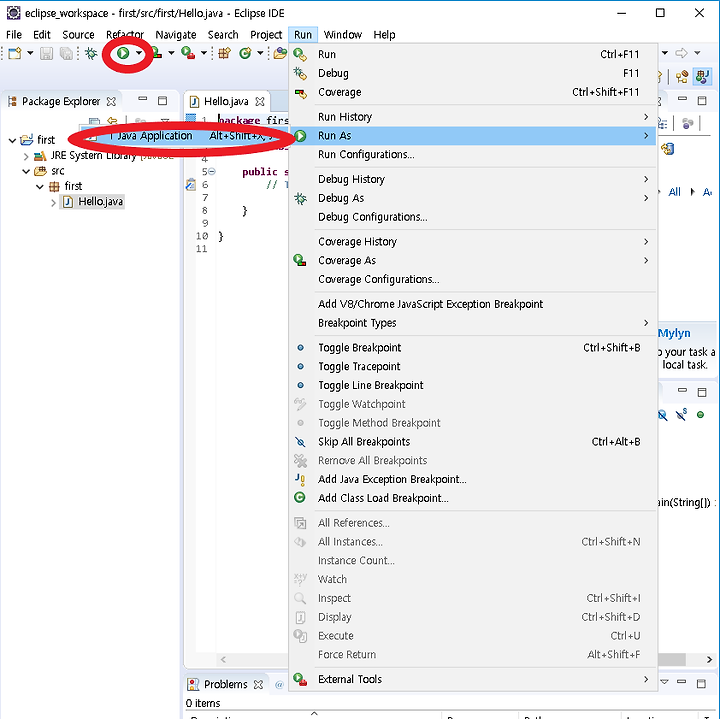
Task: Select Hello.java in Package Explorer
Action: [93, 202]
